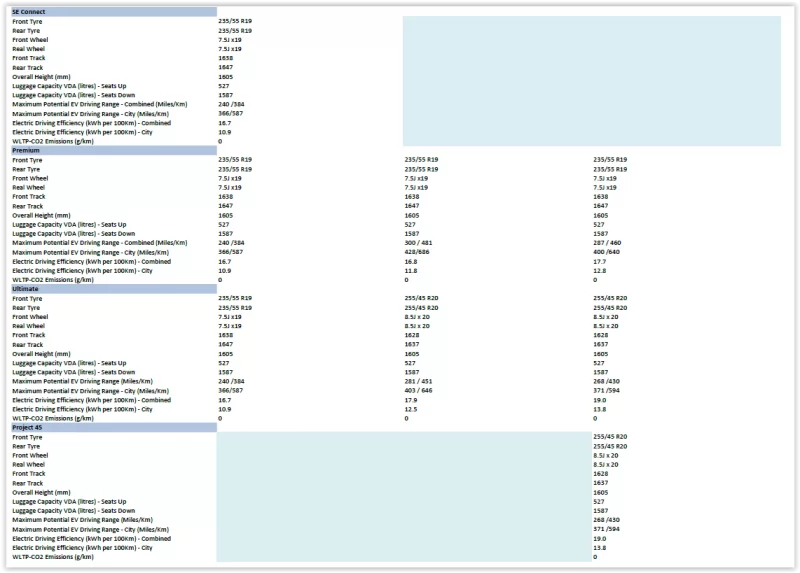Select the SE Connect section header
800x573 pixels.
30,12
